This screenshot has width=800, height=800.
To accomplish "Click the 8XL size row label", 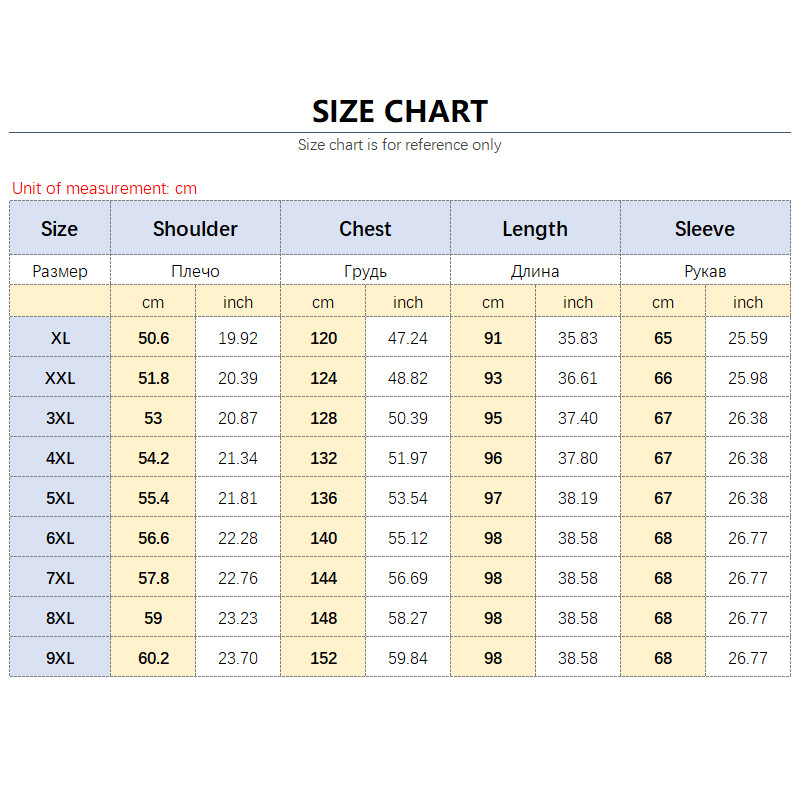I will (60, 618).
